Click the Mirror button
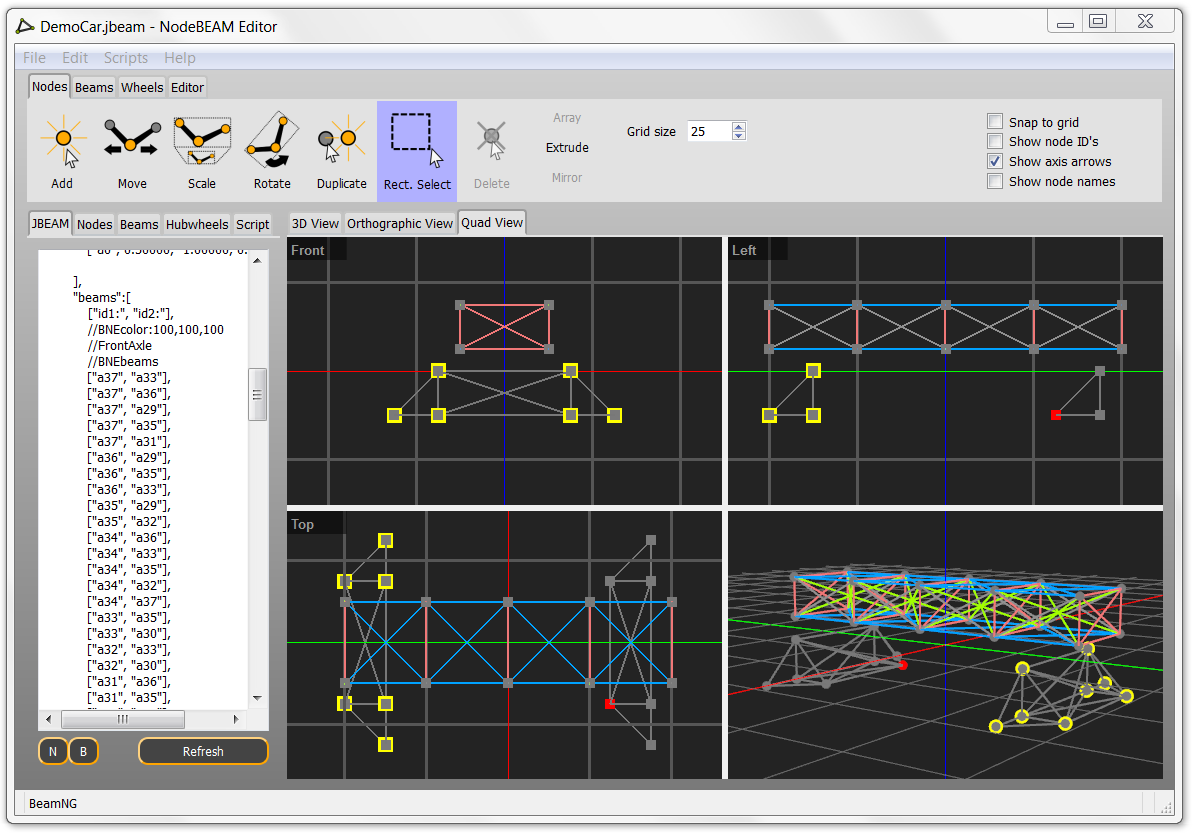Image resolution: width=1193 pixels, height=833 pixels. pyautogui.click(x=567, y=177)
